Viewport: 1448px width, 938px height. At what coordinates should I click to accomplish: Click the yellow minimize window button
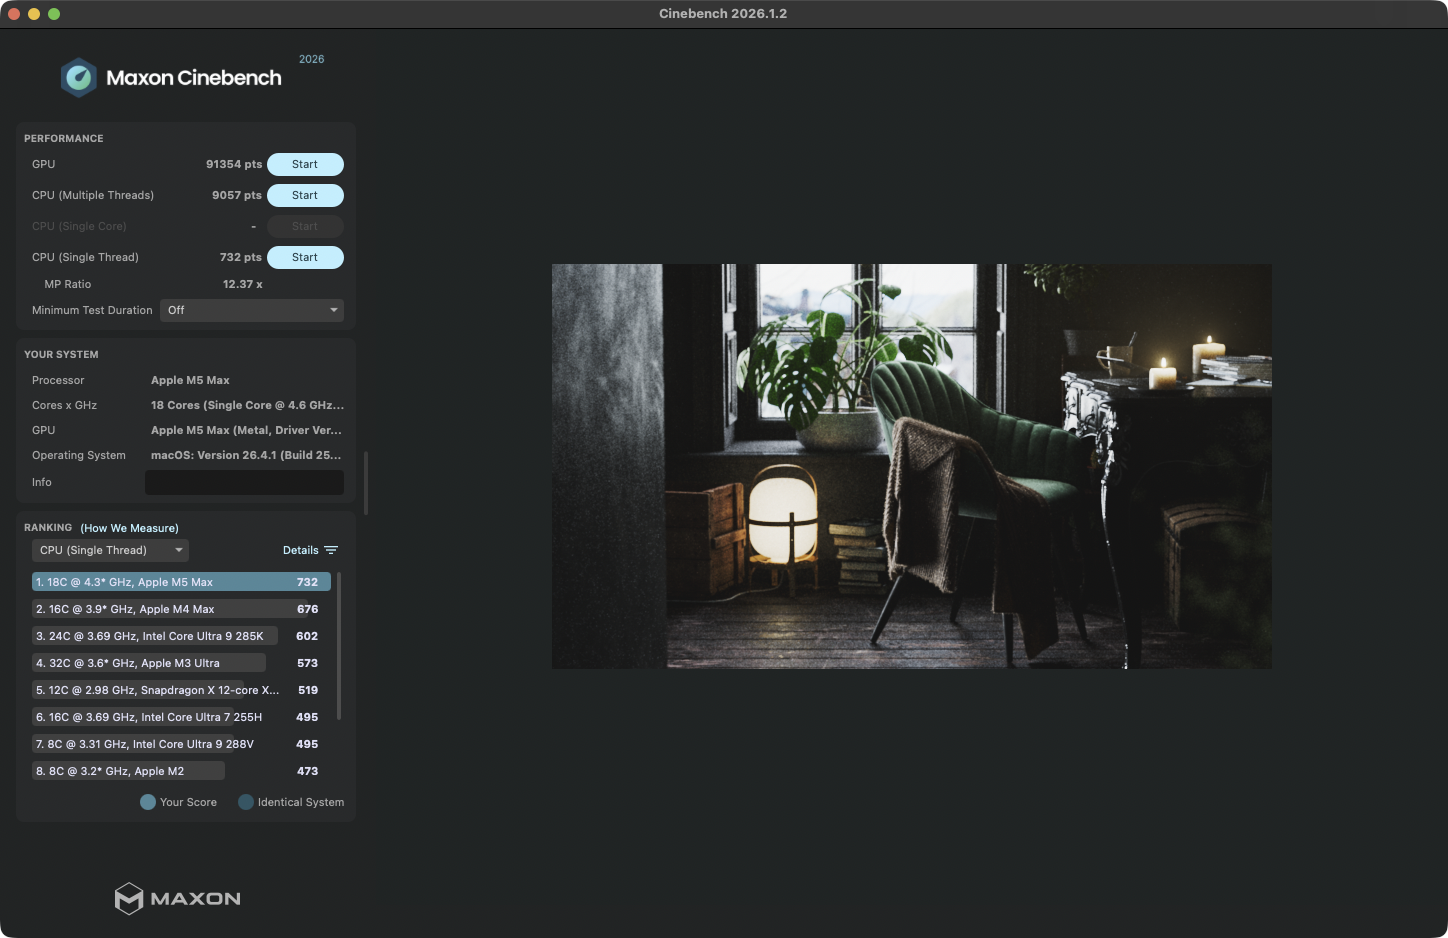point(34,14)
